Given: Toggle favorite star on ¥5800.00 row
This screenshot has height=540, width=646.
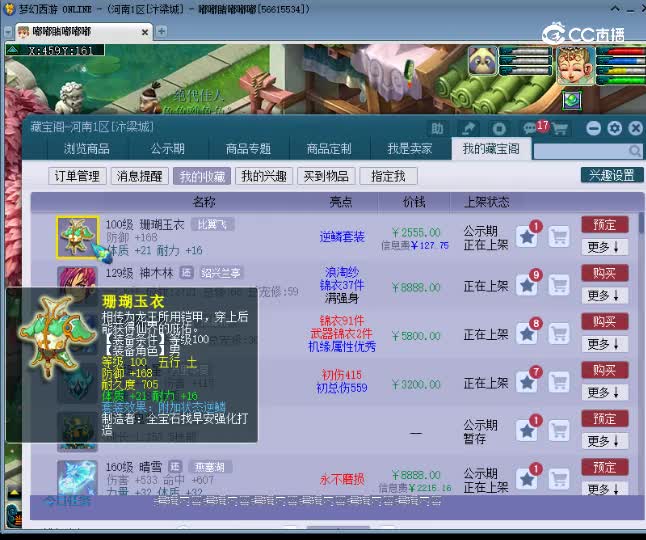Looking at the screenshot, I should 527,334.
